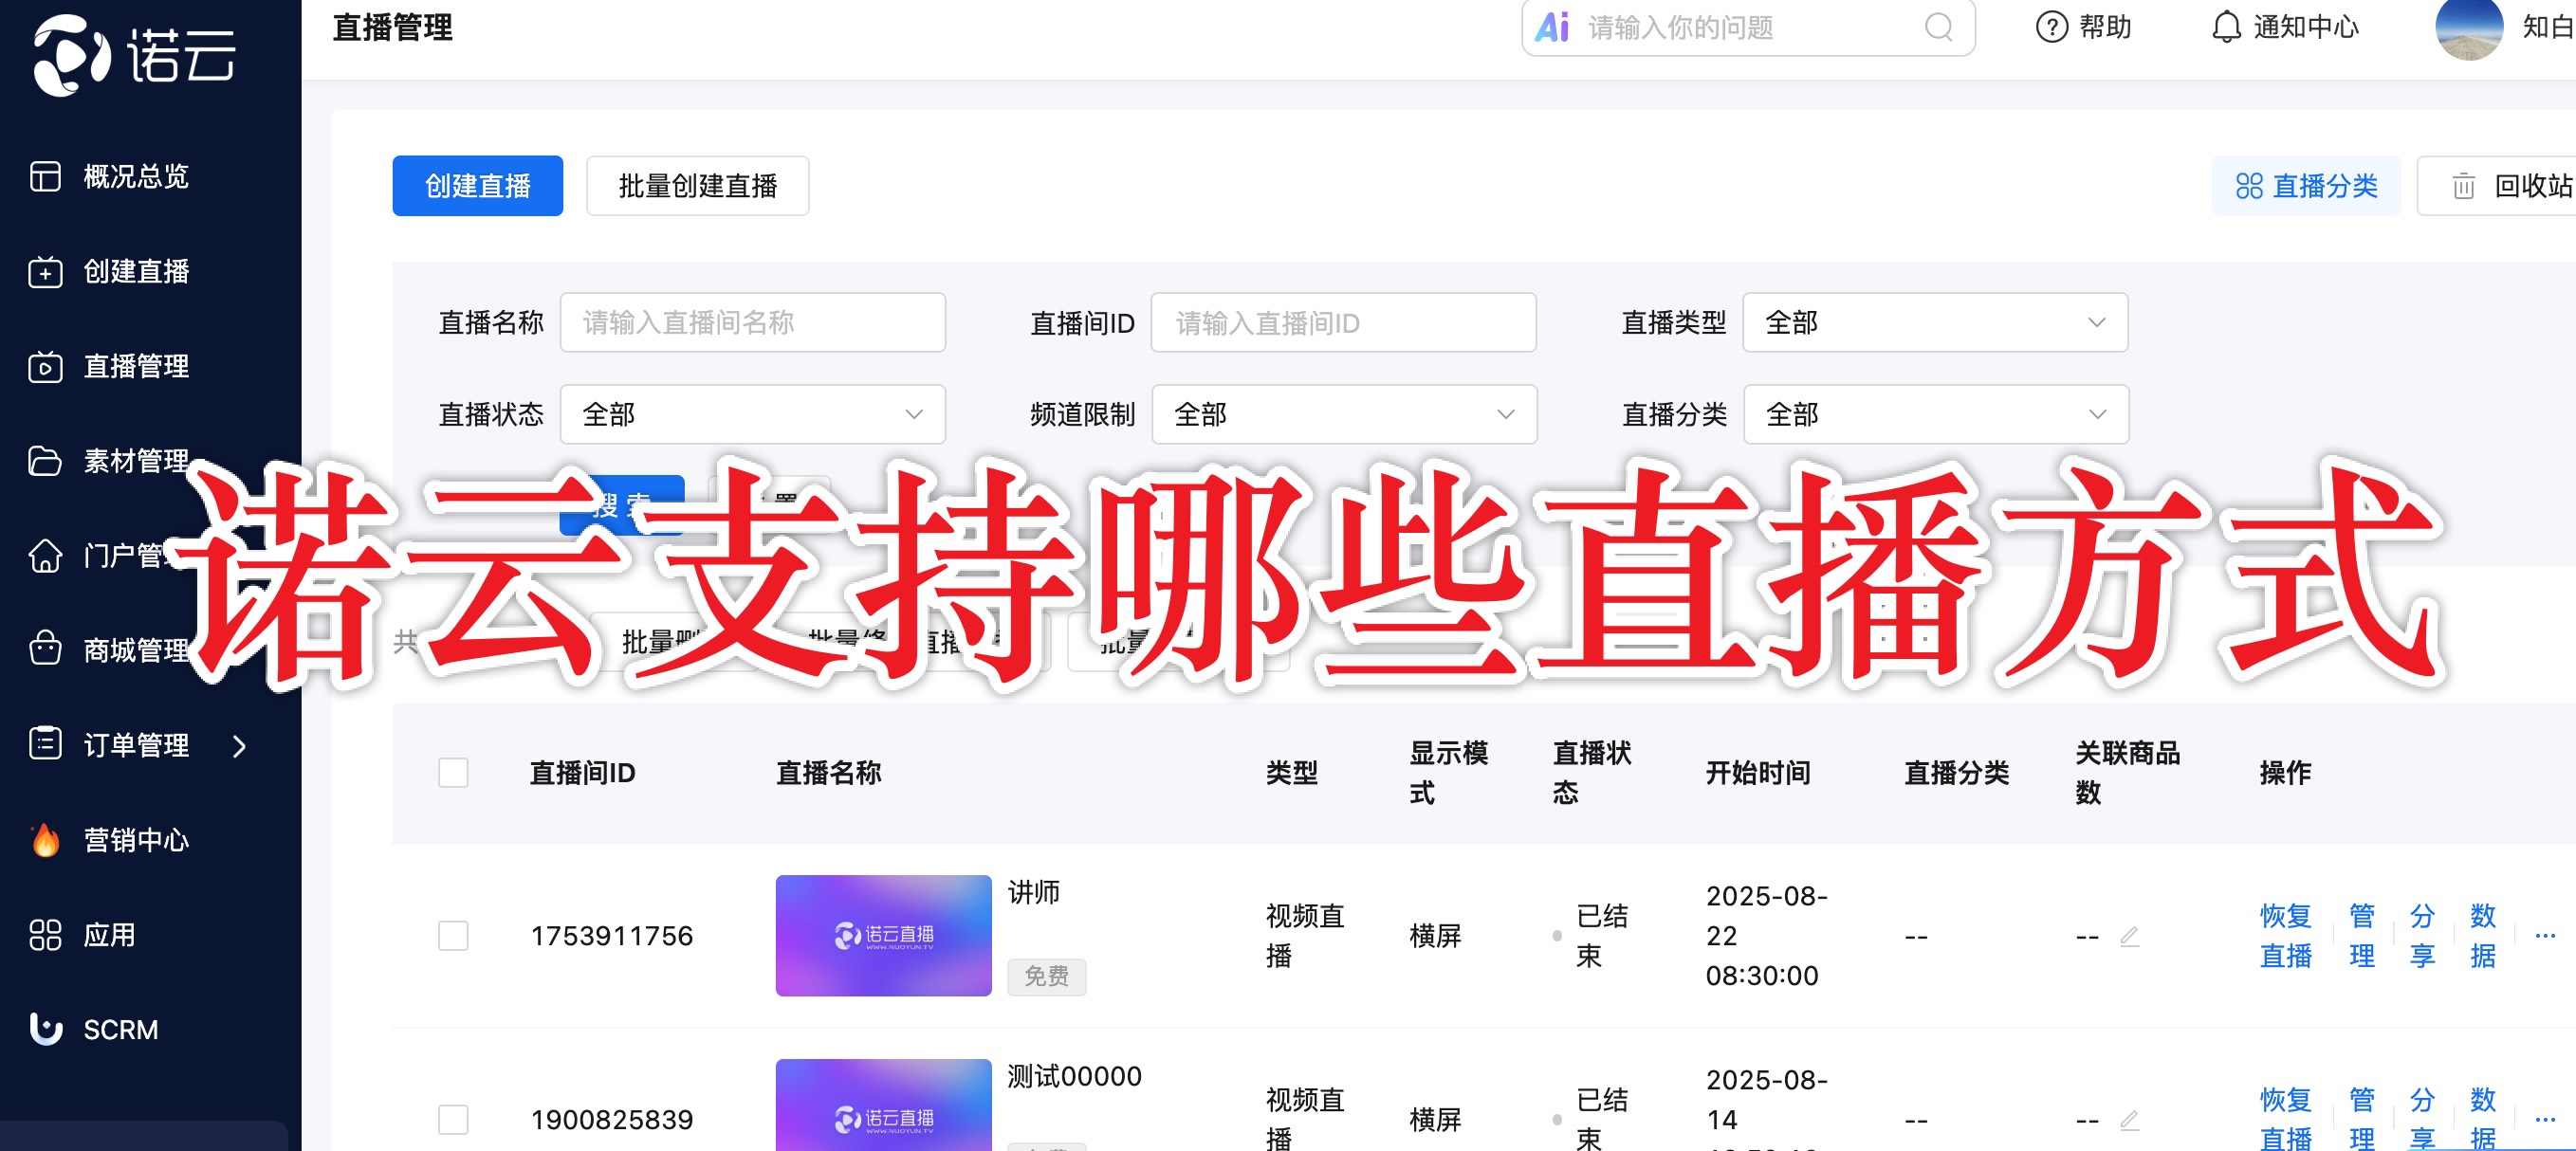Screen dimensions: 2576x1151
Task: Expand the order management submenu
Action: [239, 745]
